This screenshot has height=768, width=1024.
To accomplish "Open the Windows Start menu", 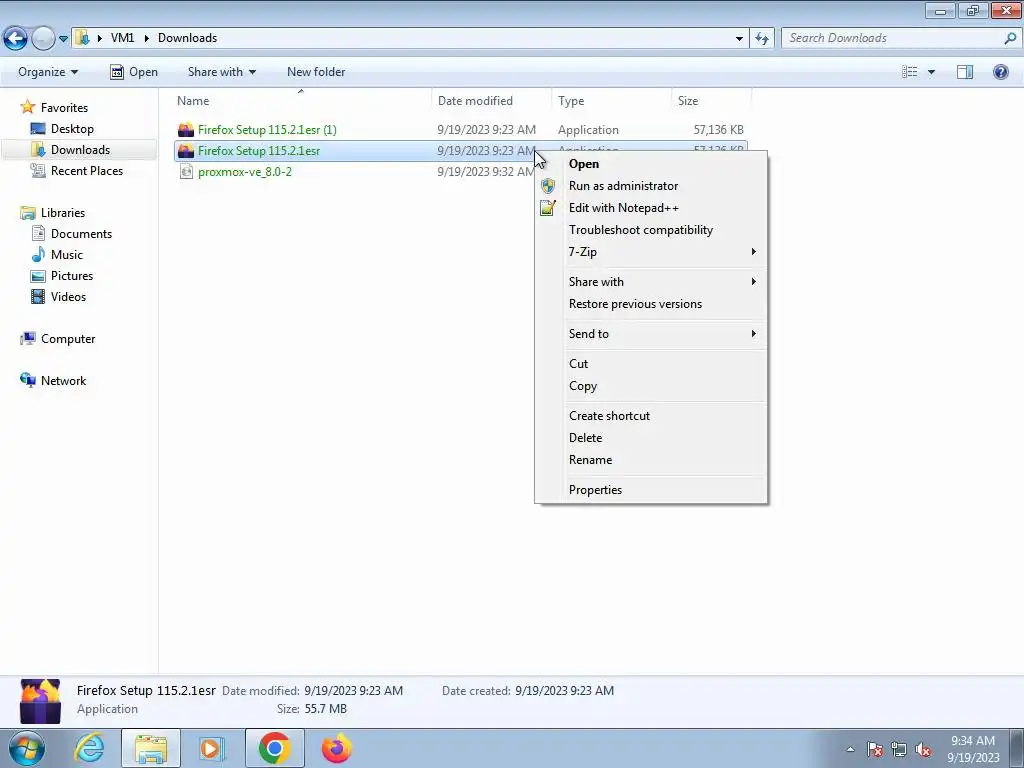I will 26,748.
